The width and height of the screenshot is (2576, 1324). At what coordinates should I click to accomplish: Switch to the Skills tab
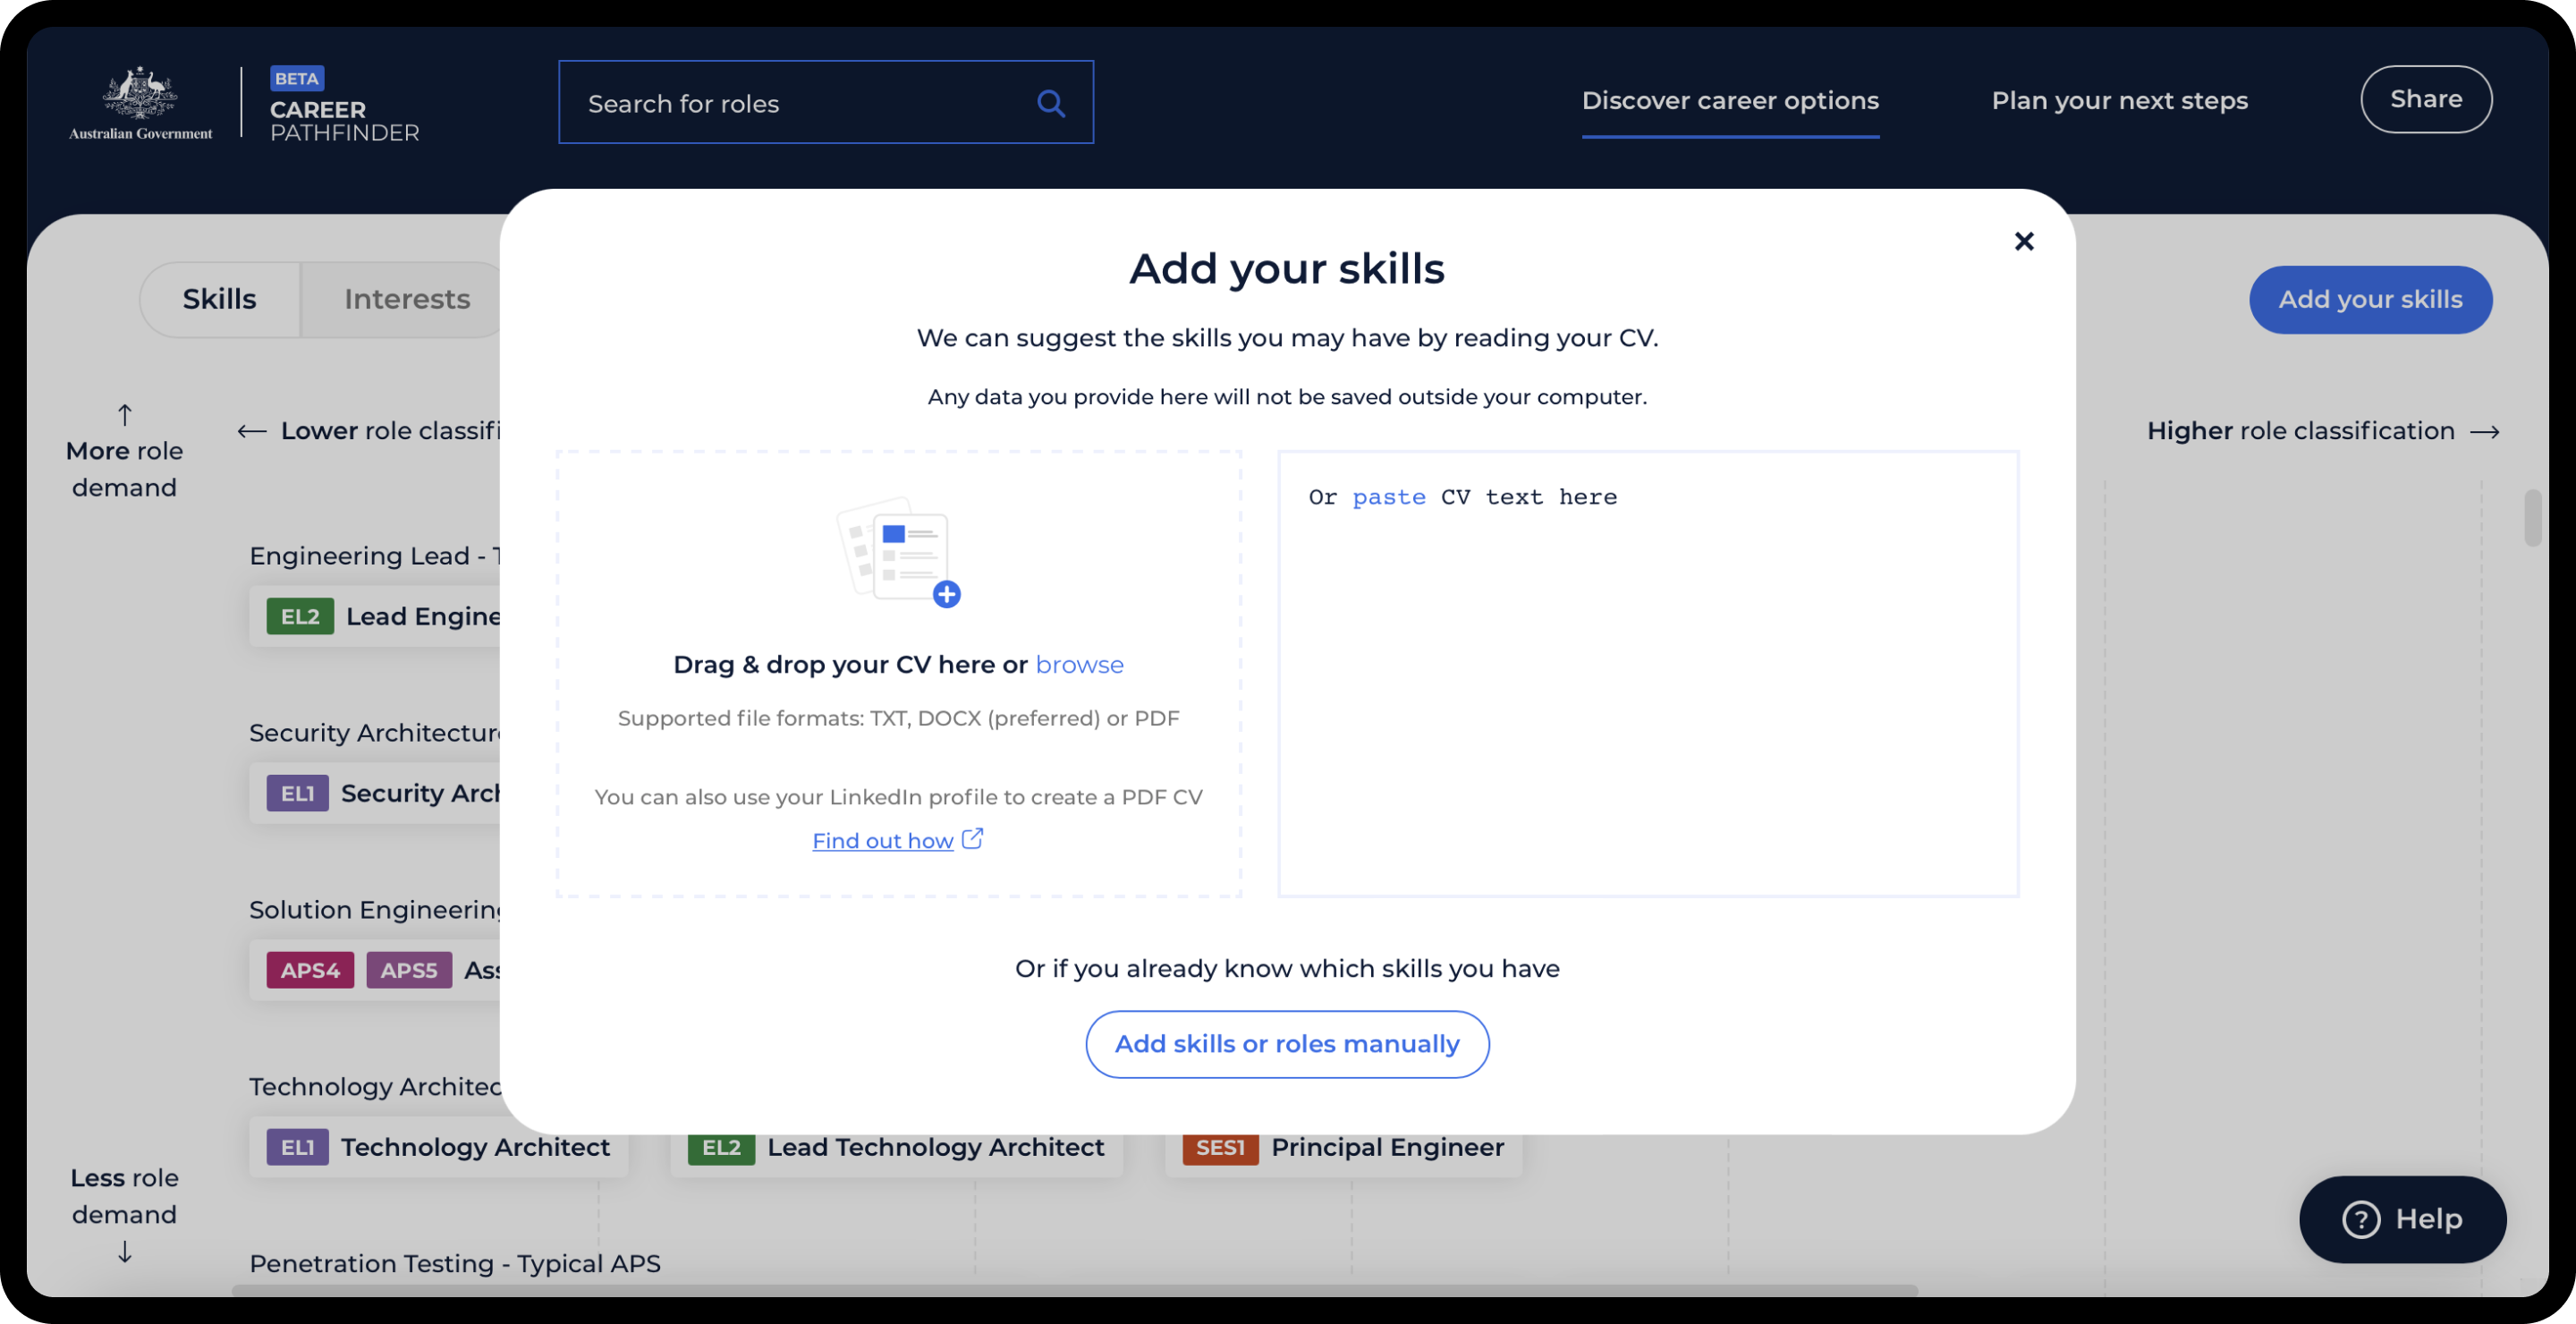[x=219, y=299]
